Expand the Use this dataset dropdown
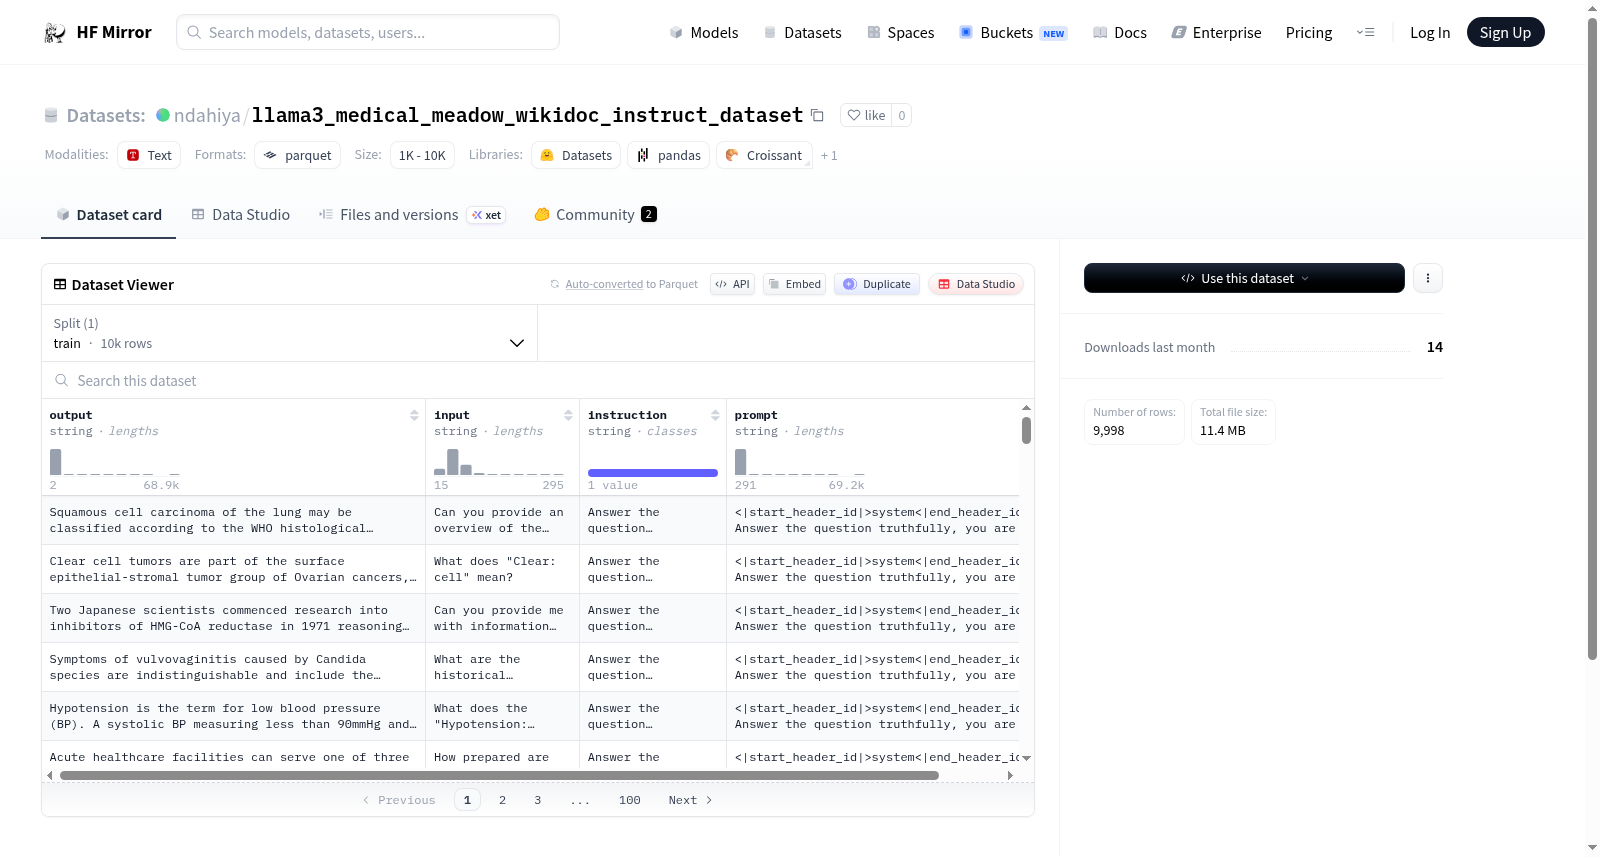Screen dimensions: 1600x857 pyautogui.click(x=1244, y=278)
